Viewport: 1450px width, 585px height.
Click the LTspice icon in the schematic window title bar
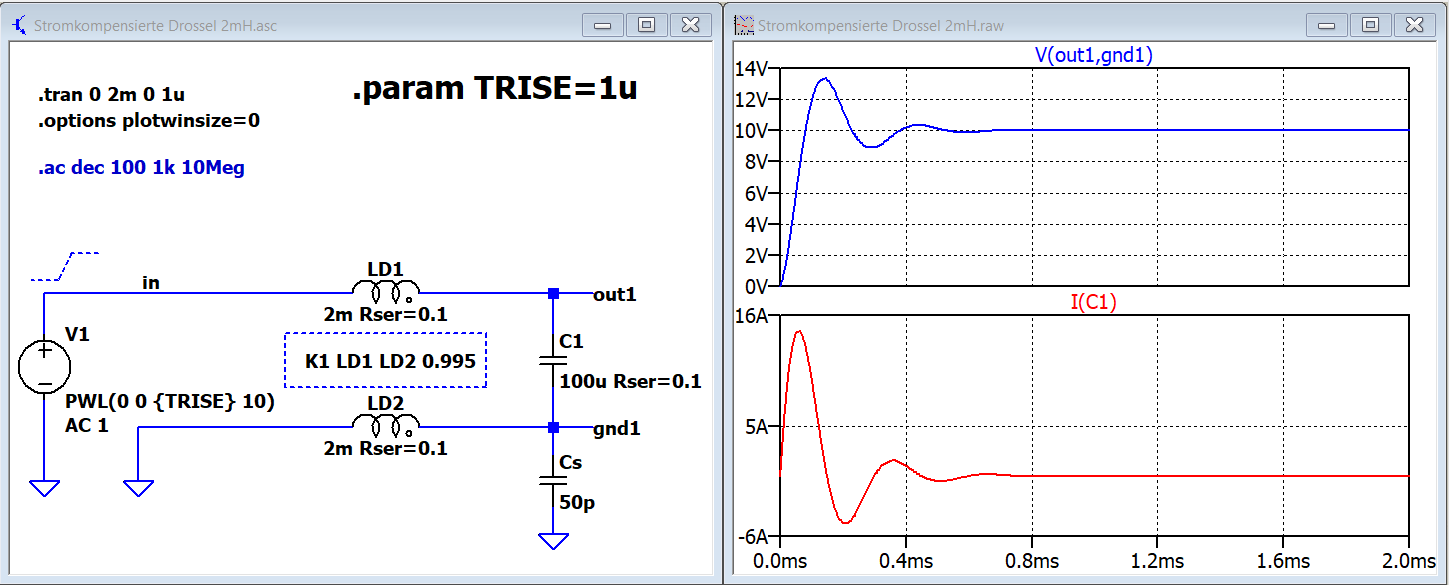[x=18, y=25]
